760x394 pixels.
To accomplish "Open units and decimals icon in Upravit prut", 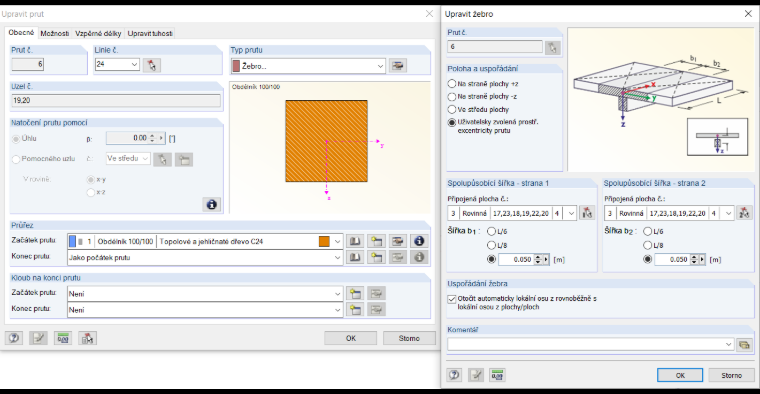I will pyautogui.click(x=63, y=338).
